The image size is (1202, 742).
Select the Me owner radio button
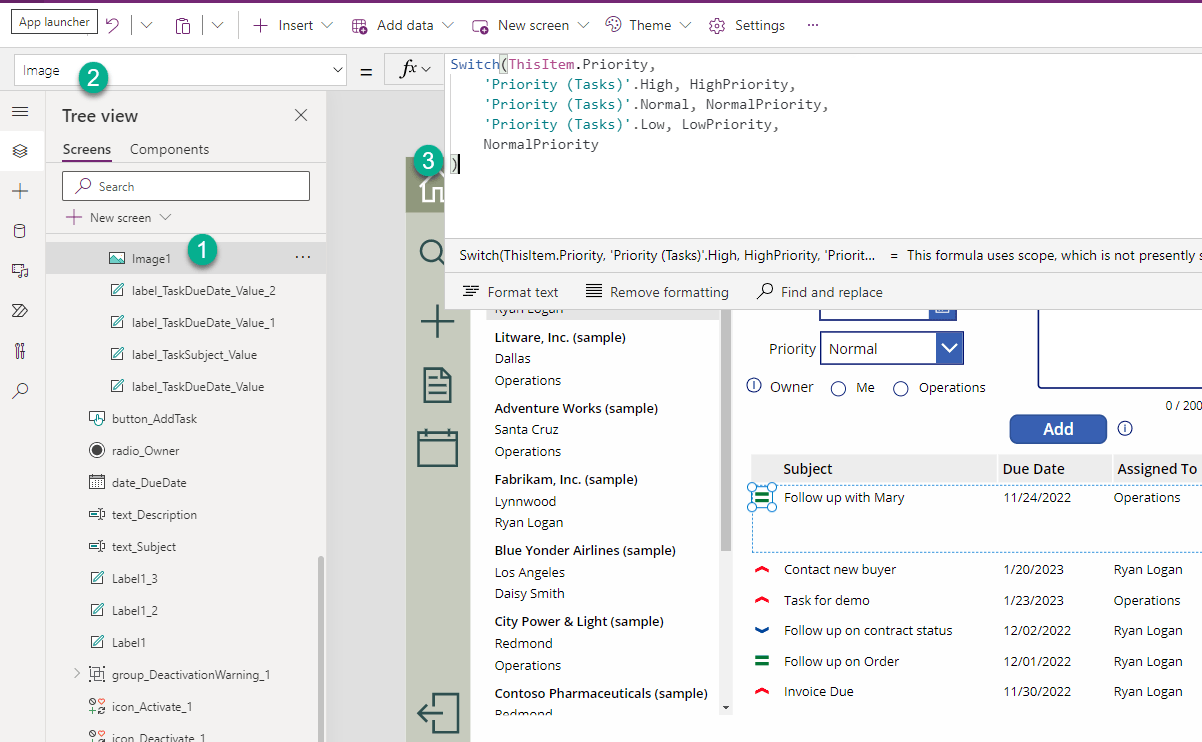click(838, 388)
